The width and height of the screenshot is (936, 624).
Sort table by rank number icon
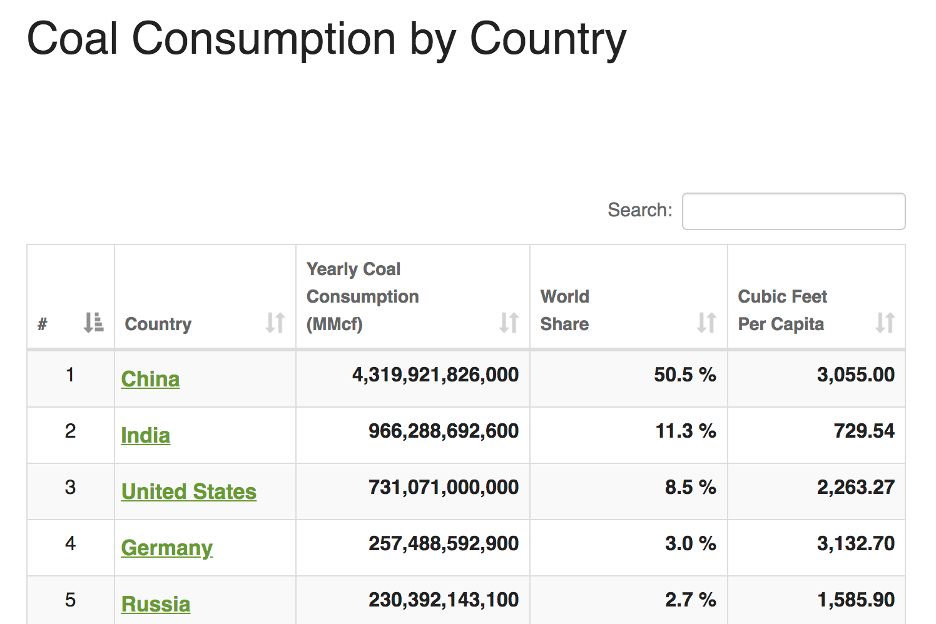click(93, 322)
